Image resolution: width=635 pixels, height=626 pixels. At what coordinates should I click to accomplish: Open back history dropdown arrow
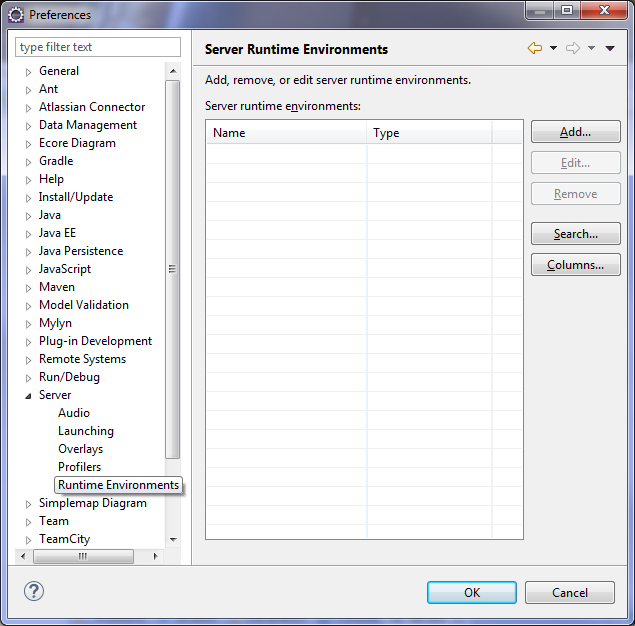pos(553,48)
